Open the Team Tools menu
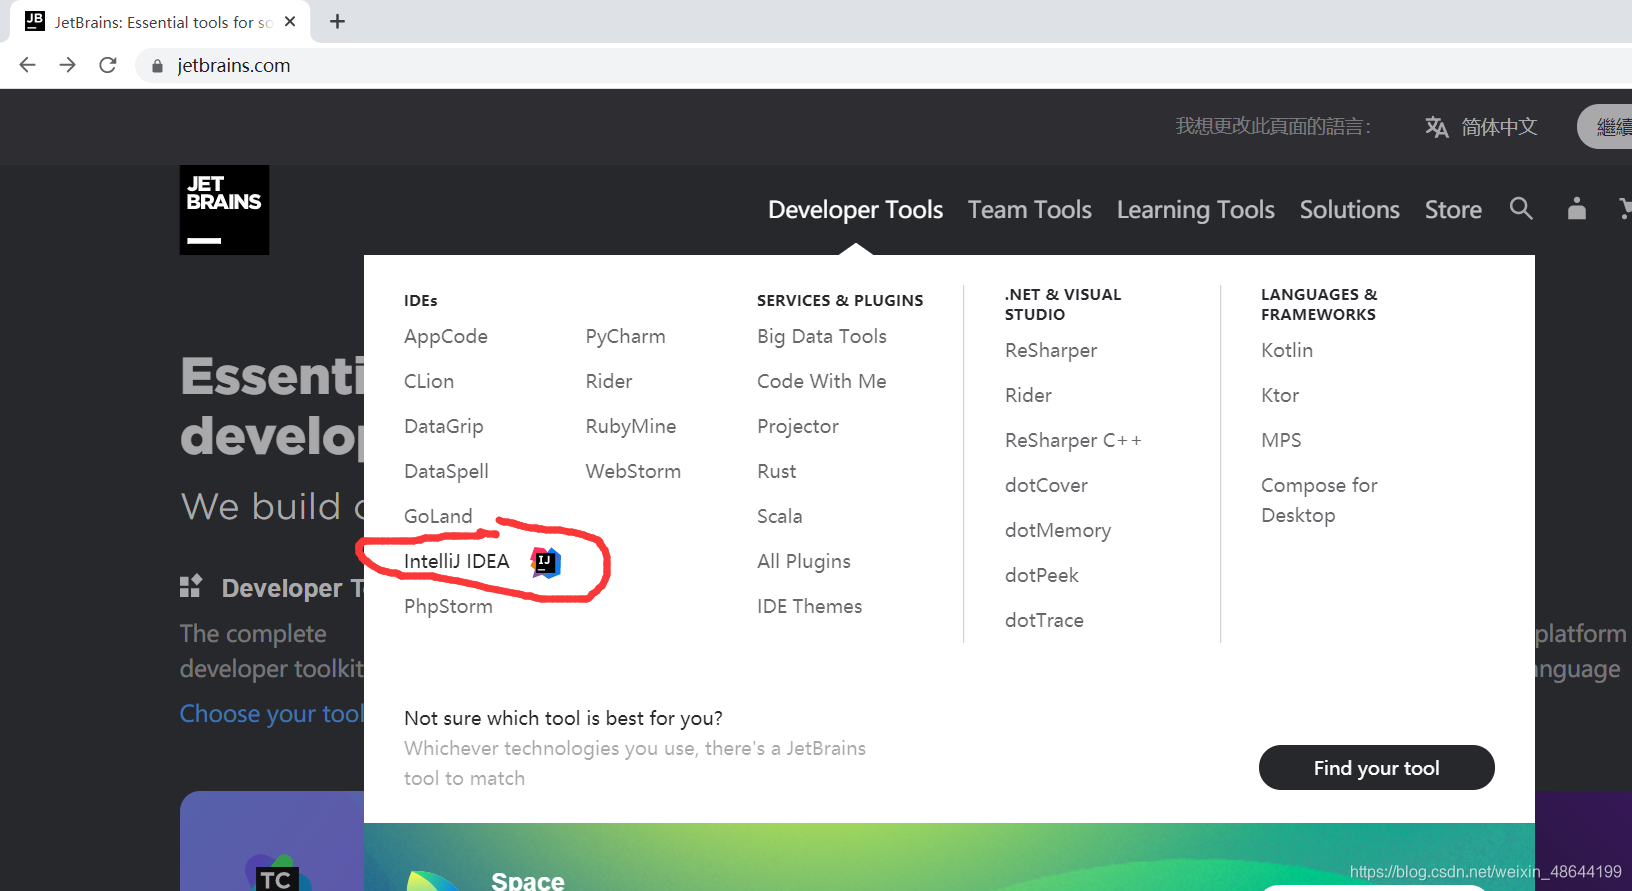Viewport: 1632px width, 891px height. point(1029,209)
